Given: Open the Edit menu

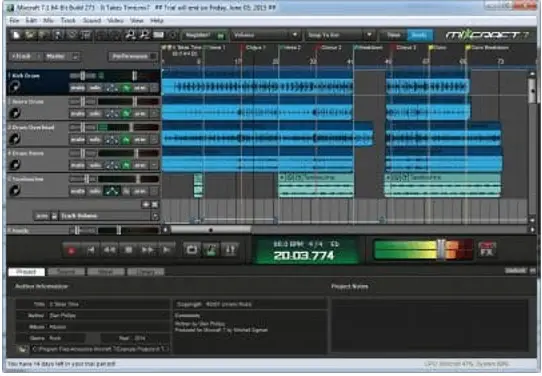Looking at the screenshot, I should point(31,20).
